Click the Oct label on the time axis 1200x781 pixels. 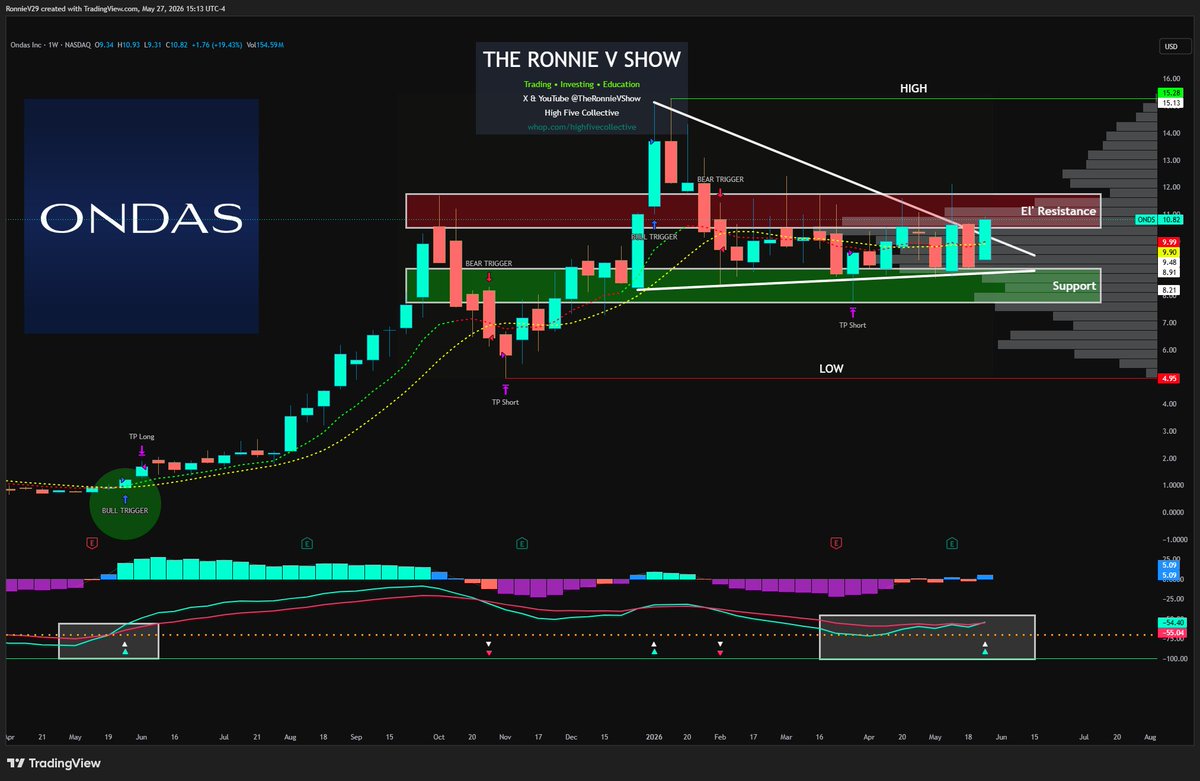[439, 736]
